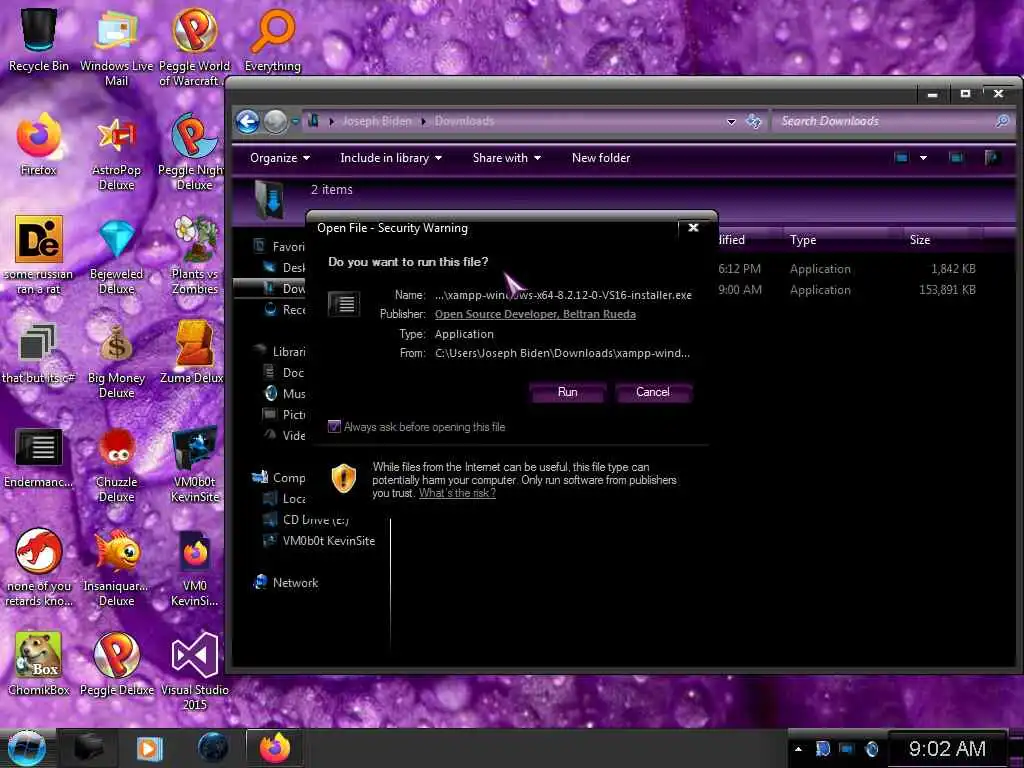1024x768 pixels.
Task: Select Network in the navigation pane
Action: click(286, 583)
